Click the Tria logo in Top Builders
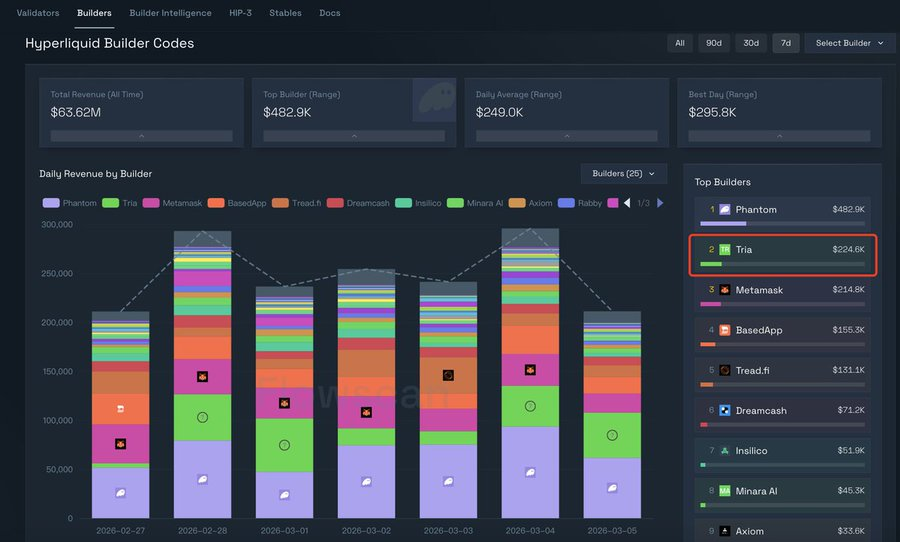 pos(725,249)
